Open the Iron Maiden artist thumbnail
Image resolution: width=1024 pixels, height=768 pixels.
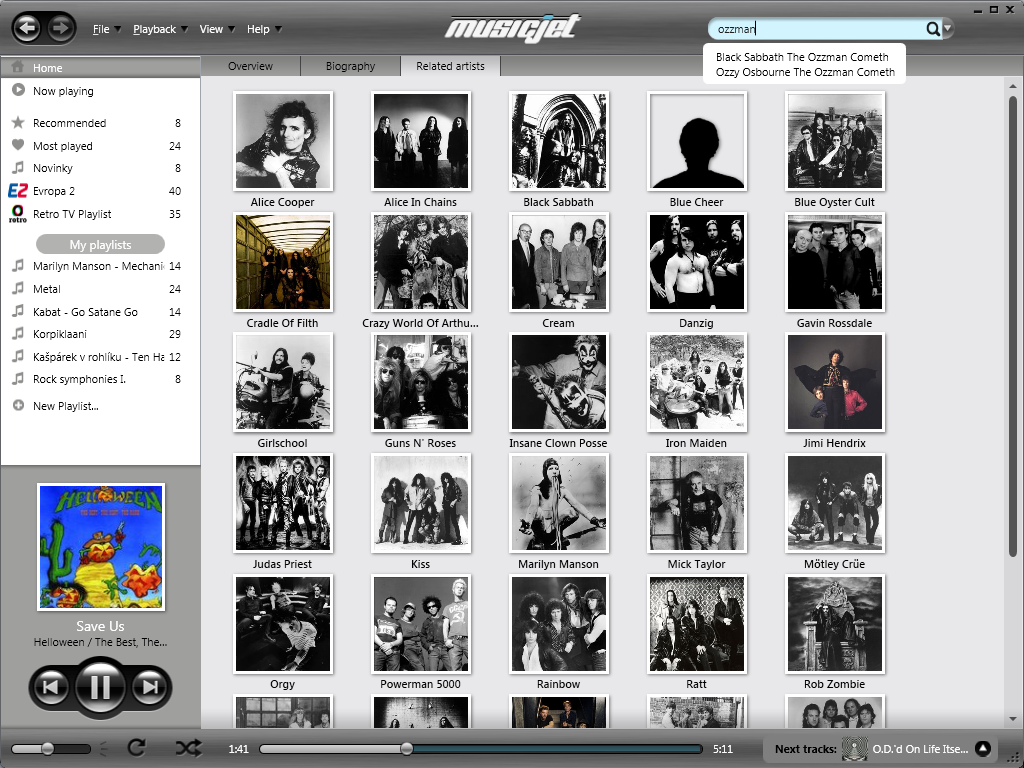[697, 382]
